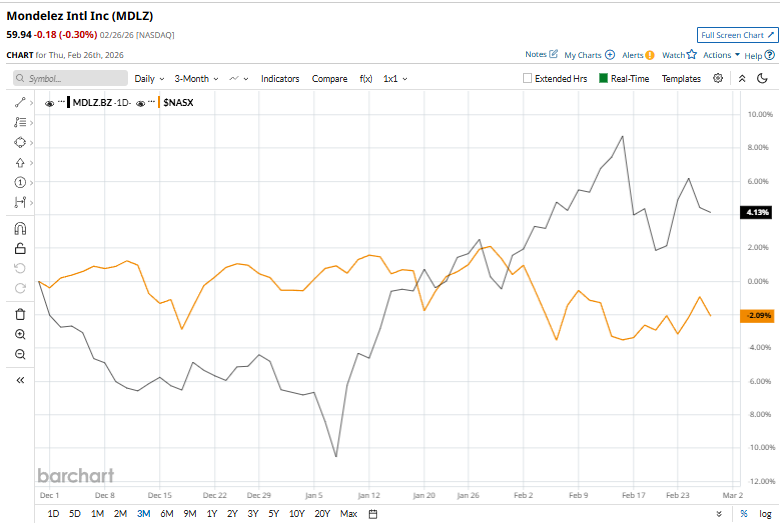Open custom date range calendar
Viewport: 780px width, 526px height.
tap(373, 514)
